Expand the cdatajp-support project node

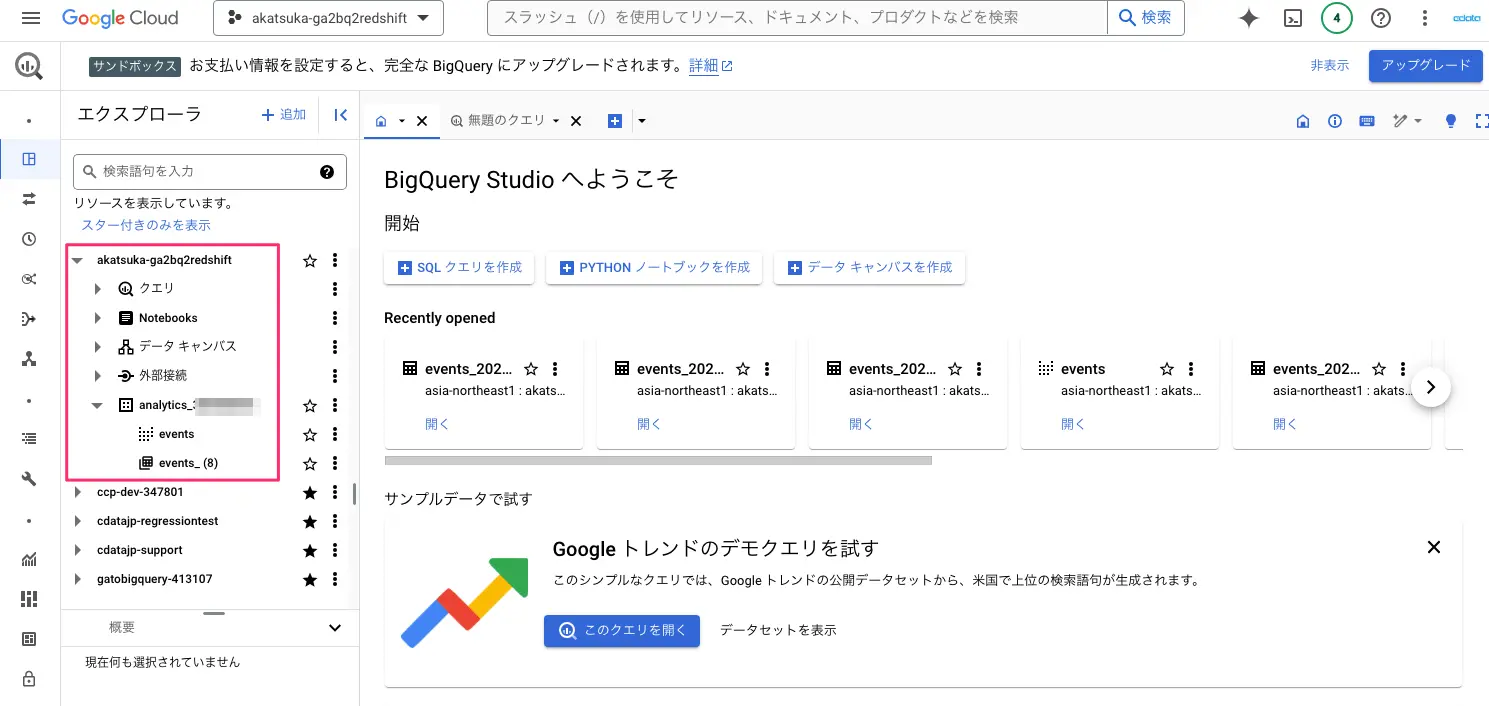click(x=78, y=550)
